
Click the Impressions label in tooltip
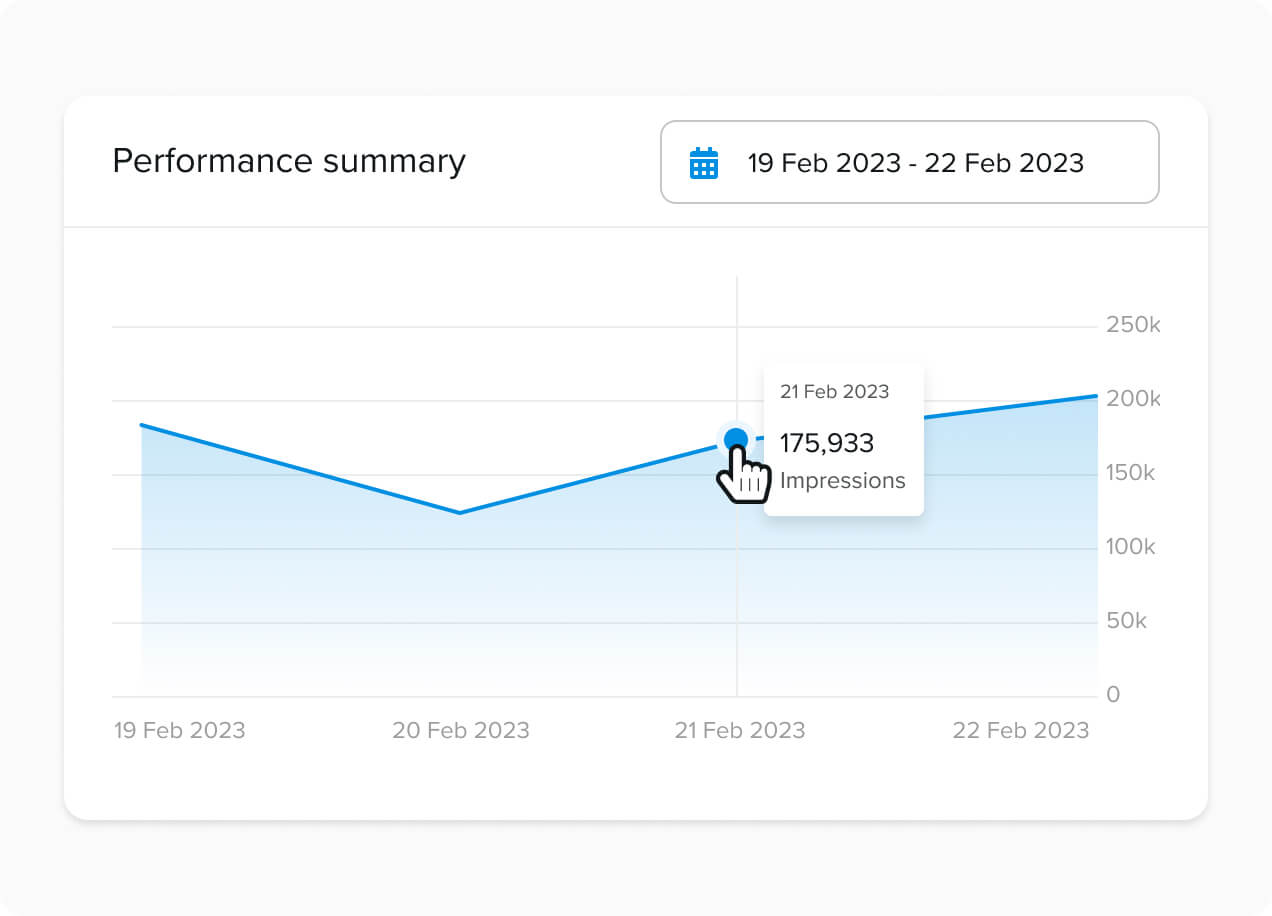[x=842, y=481]
